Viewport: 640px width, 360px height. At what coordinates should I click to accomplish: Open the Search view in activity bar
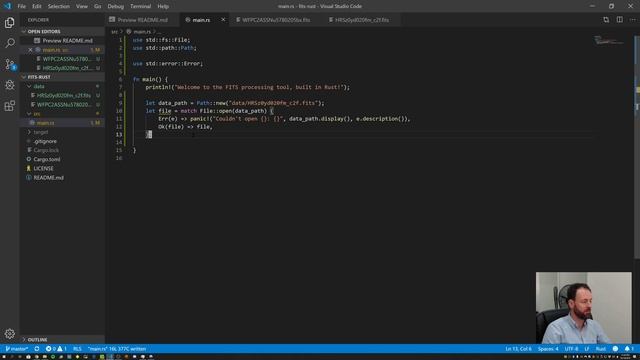pyautogui.click(x=9, y=43)
